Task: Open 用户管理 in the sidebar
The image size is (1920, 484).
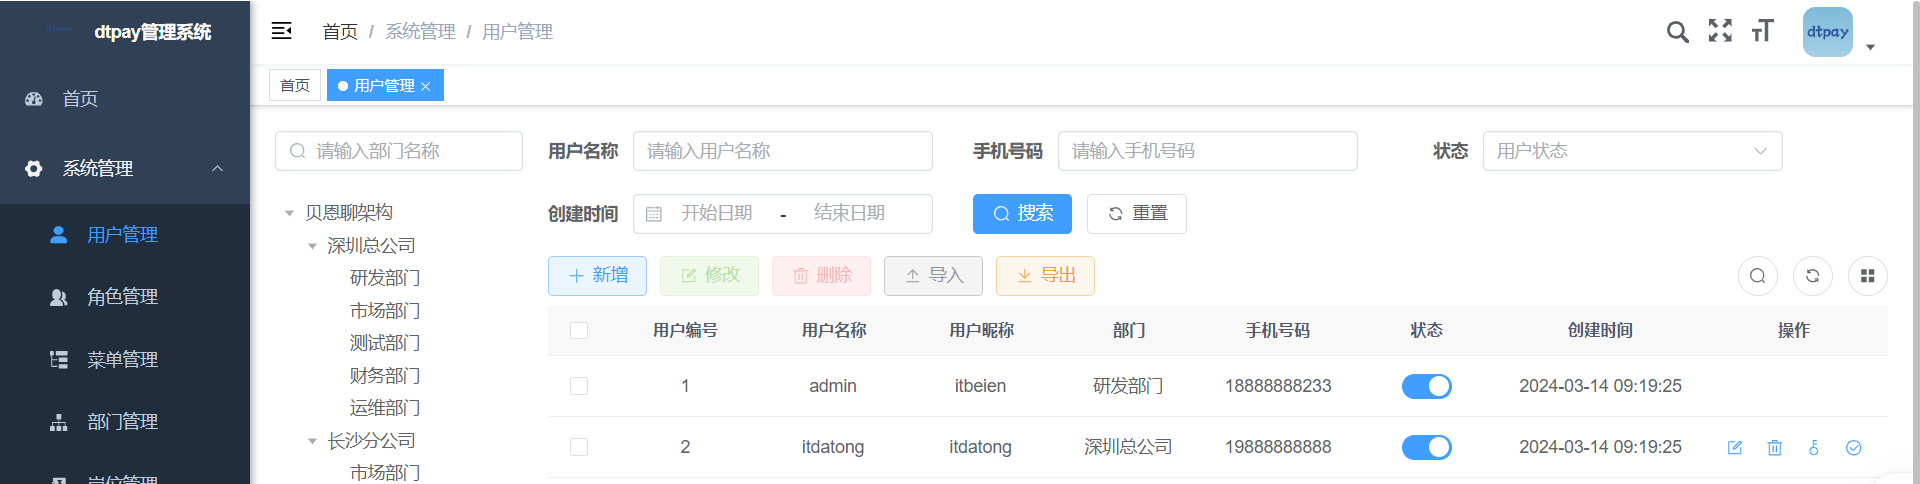Action: 125,234
